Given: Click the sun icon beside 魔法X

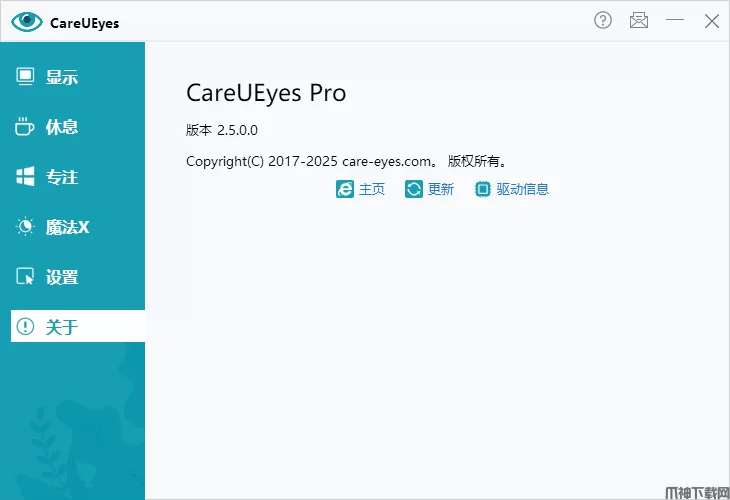Looking at the screenshot, I should [x=25, y=227].
